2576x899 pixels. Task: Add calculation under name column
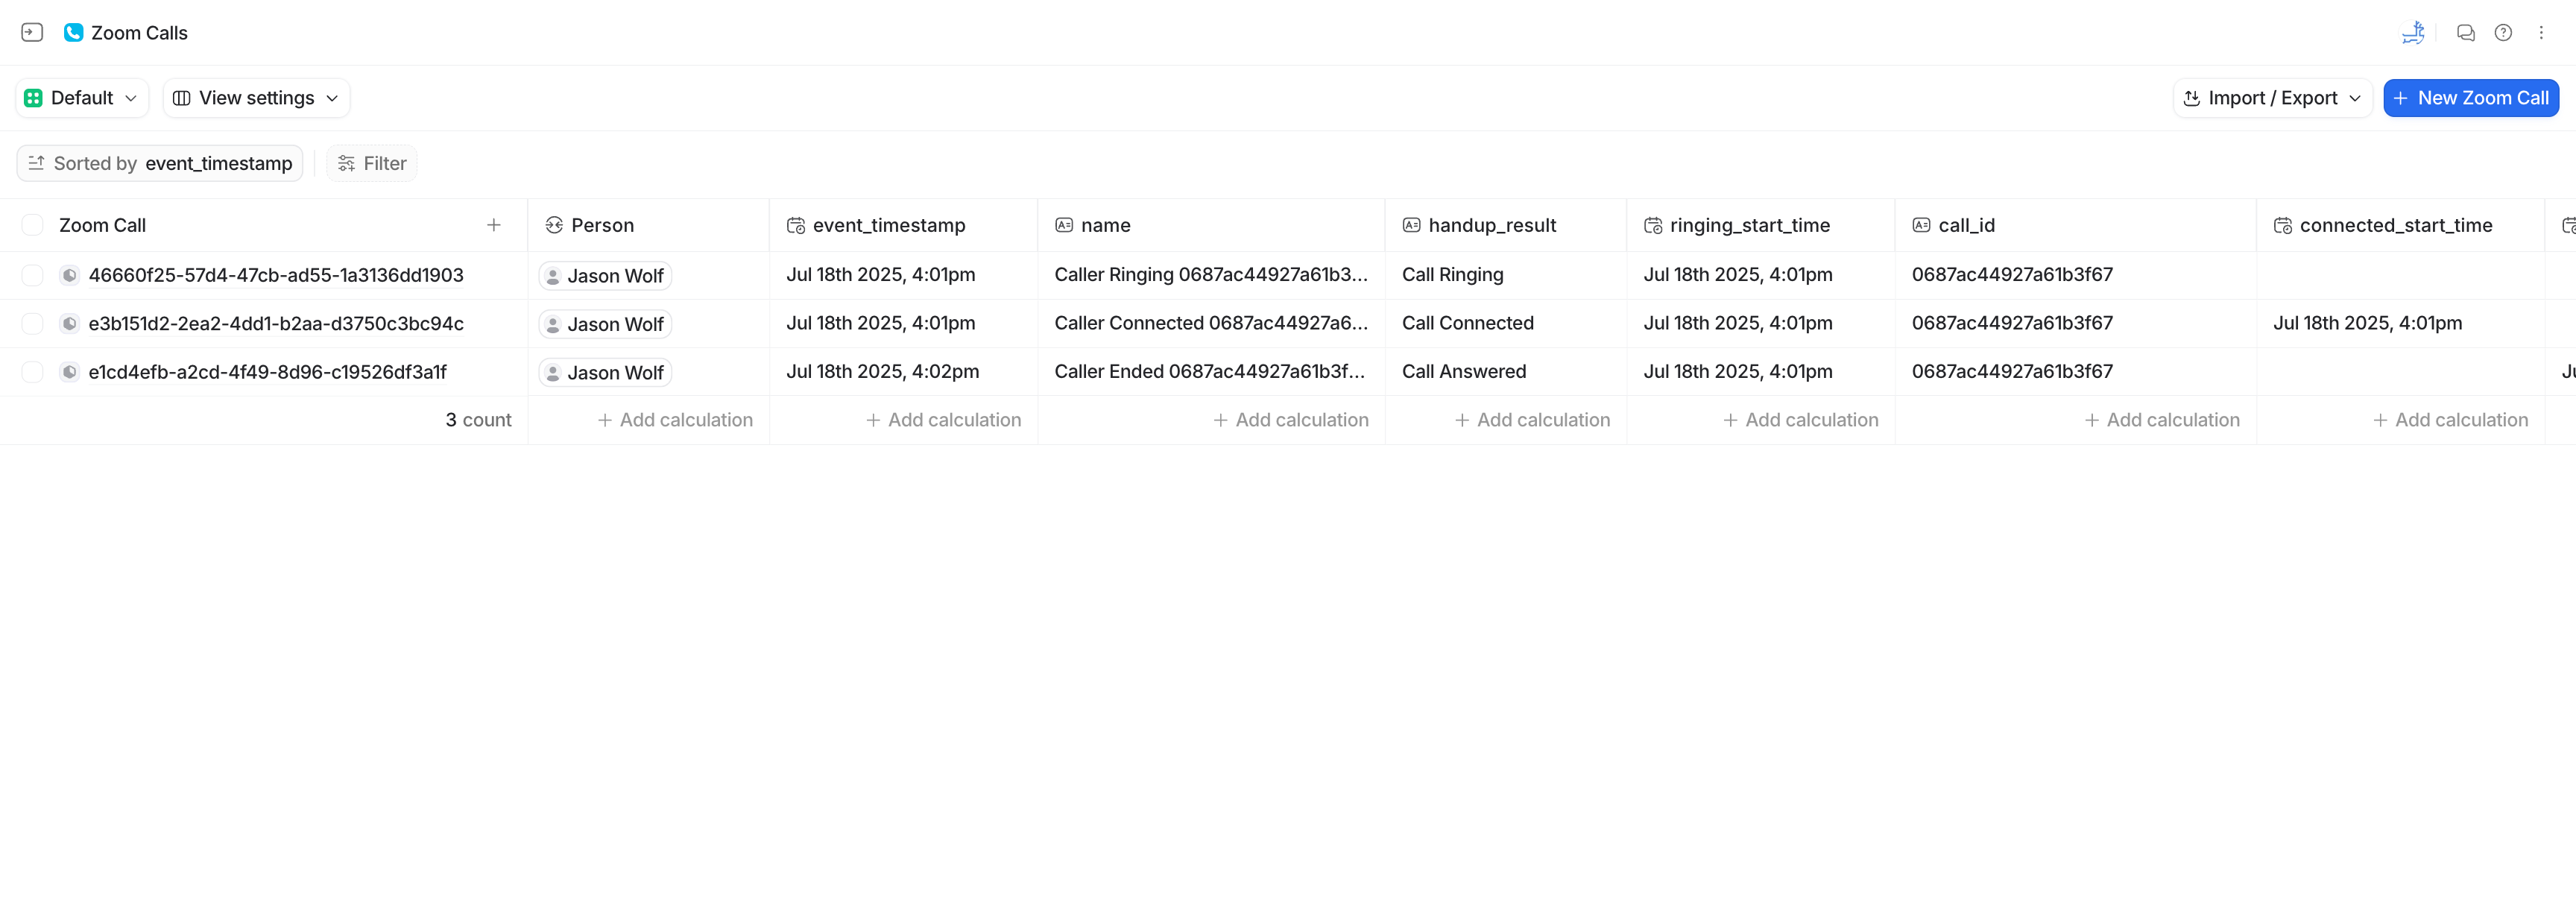coord(1290,420)
